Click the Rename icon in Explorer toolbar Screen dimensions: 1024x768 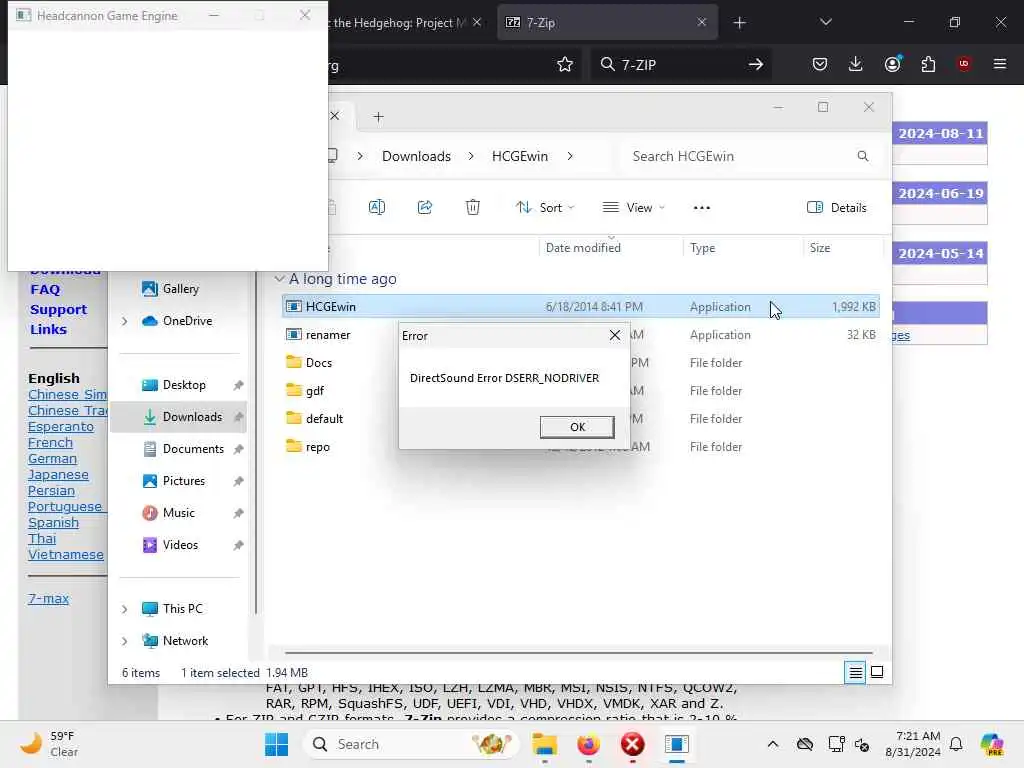pos(377,207)
